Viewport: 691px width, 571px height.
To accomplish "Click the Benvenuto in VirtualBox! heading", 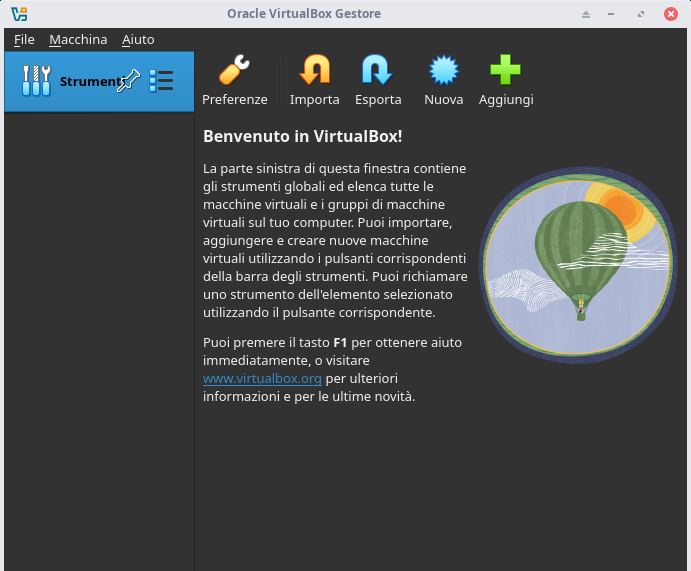I will point(302,136).
